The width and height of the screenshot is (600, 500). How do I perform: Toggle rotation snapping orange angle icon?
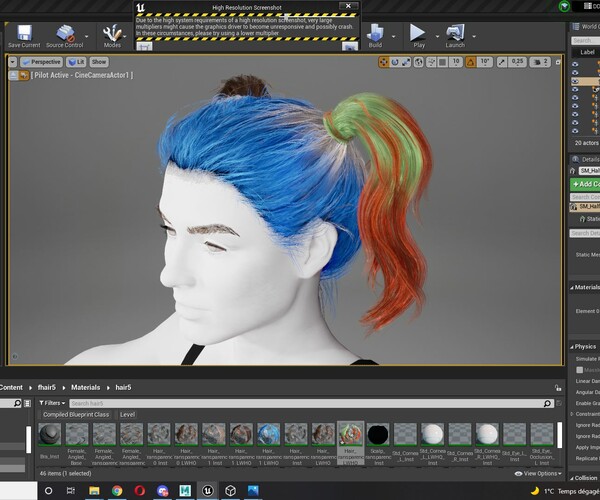point(471,62)
